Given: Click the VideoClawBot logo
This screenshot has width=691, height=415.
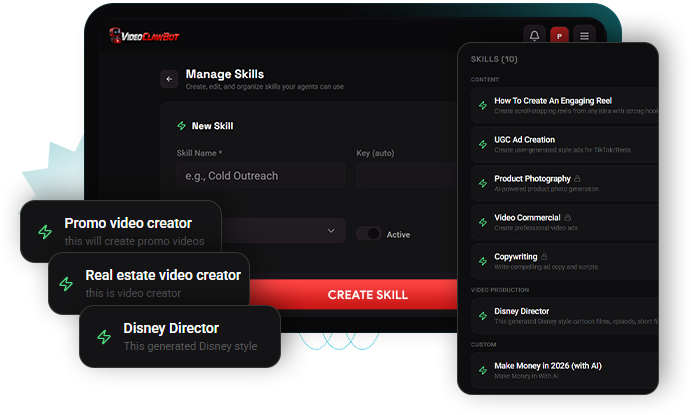Looking at the screenshot, I should (x=144, y=36).
